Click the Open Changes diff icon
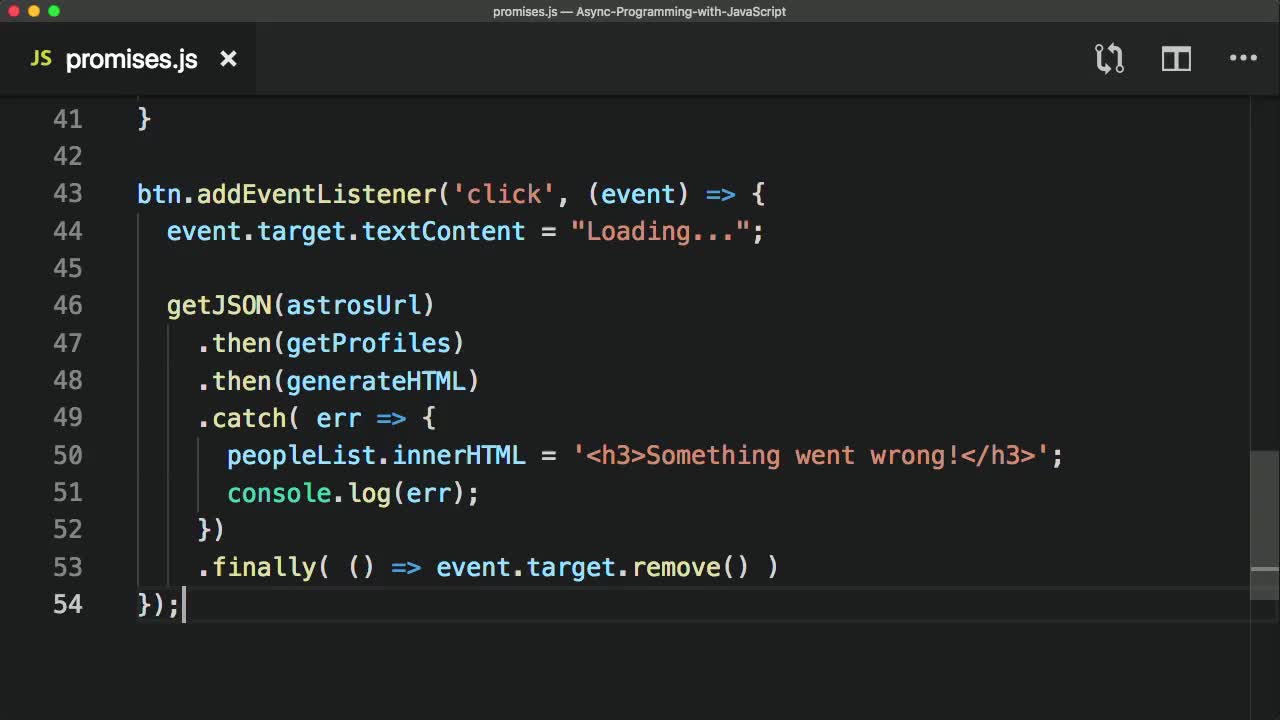The image size is (1280, 720). 1109,59
